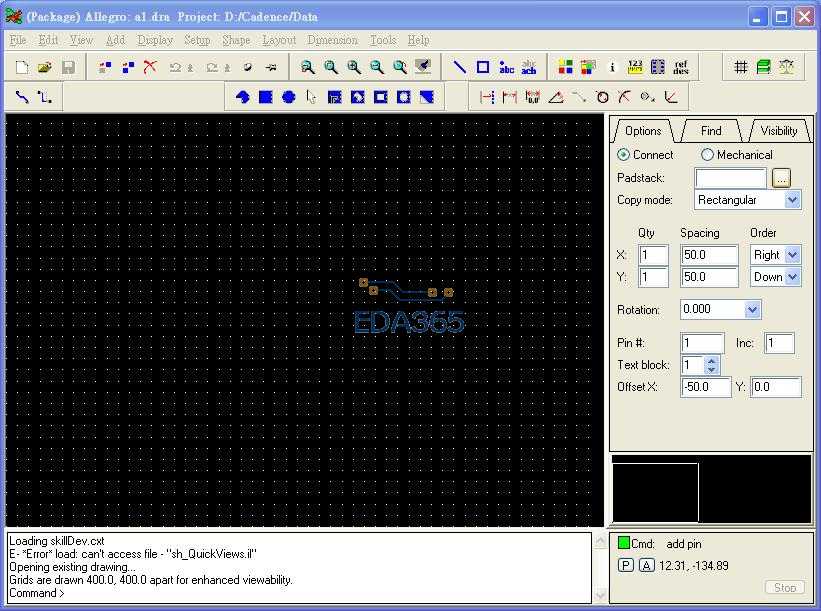Image resolution: width=821 pixels, height=611 pixels.
Task: Click the Inc input field
Action: [779, 343]
